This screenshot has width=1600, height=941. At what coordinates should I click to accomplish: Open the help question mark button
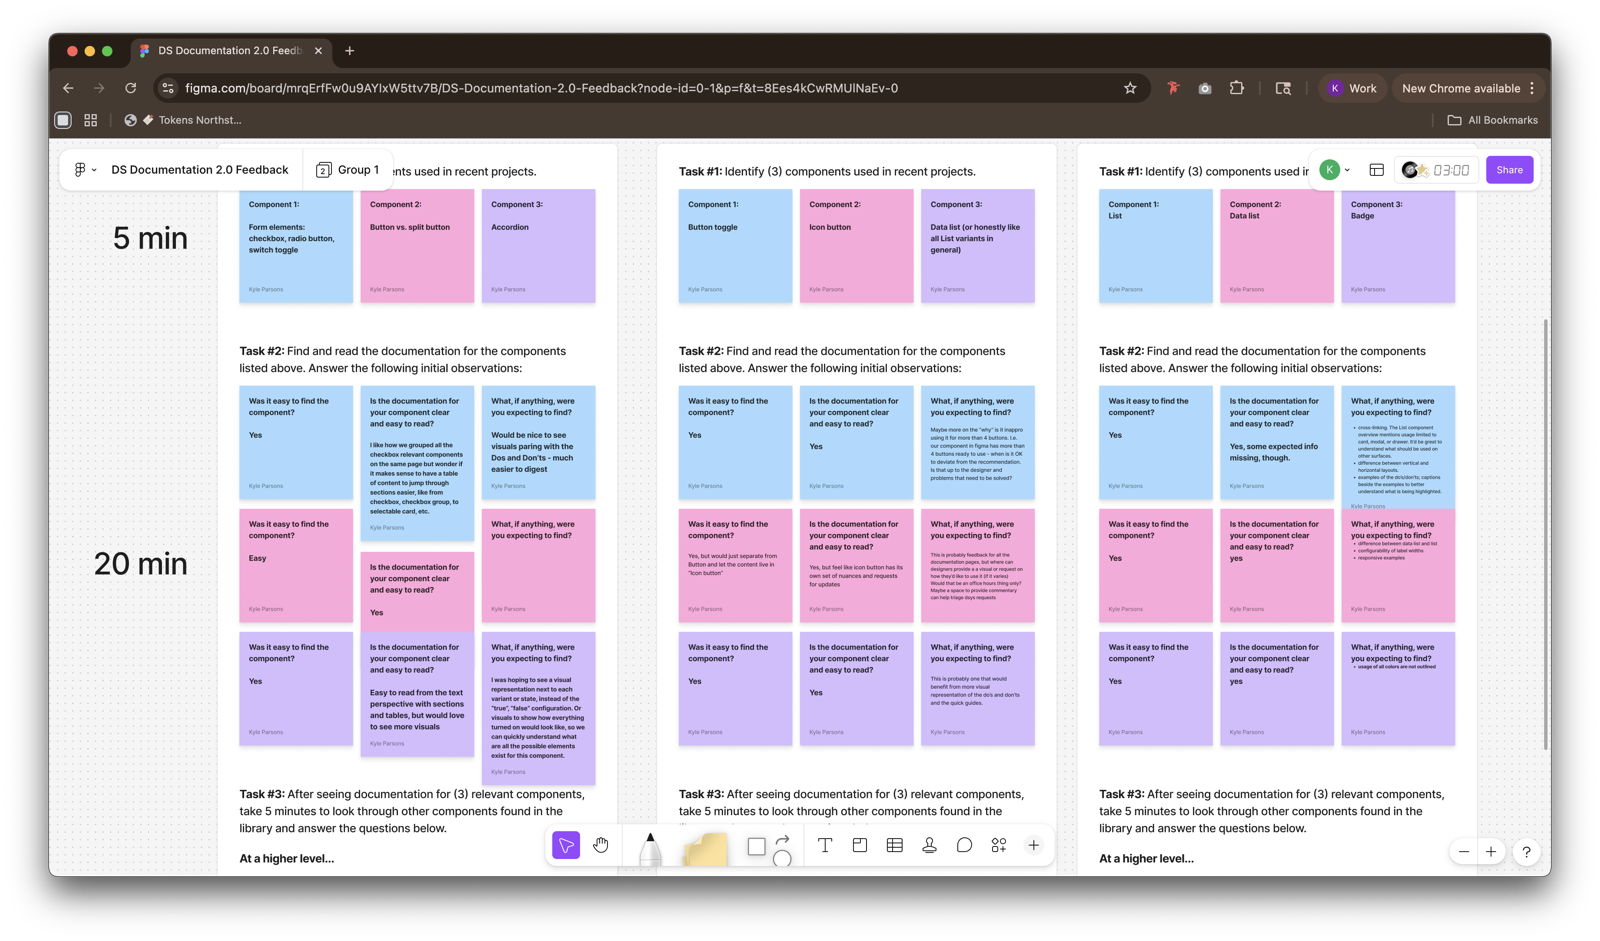coord(1526,852)
